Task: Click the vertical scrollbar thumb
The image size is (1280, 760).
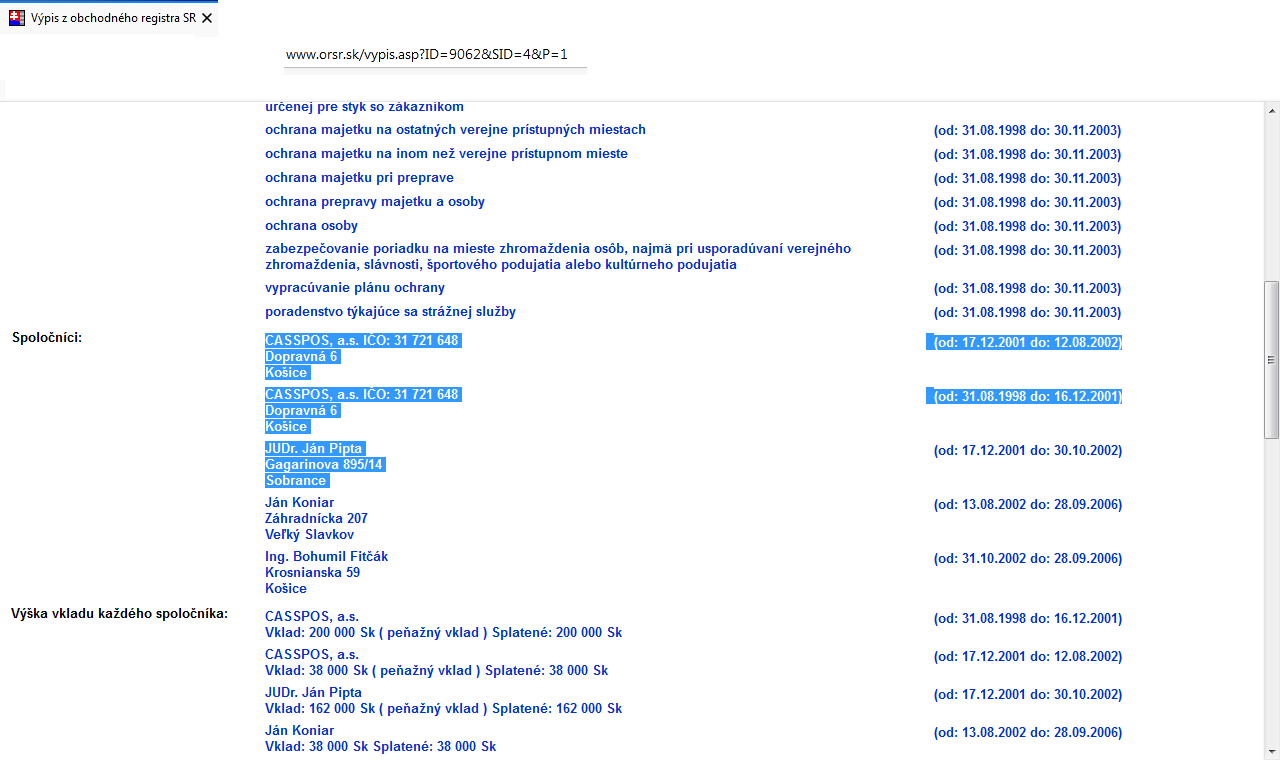Action: [1271, 360]
